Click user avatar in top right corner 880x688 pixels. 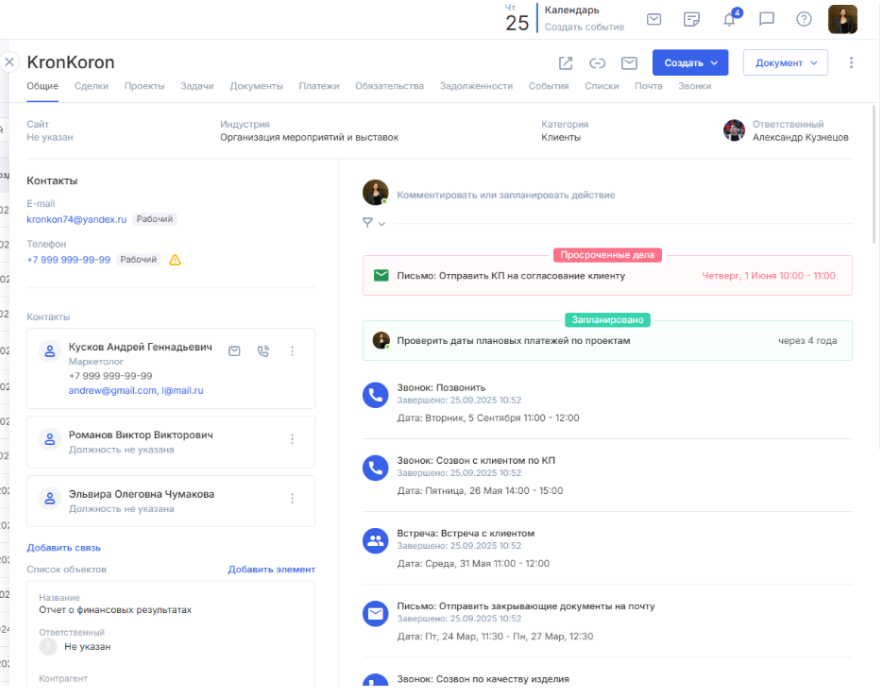845,19
